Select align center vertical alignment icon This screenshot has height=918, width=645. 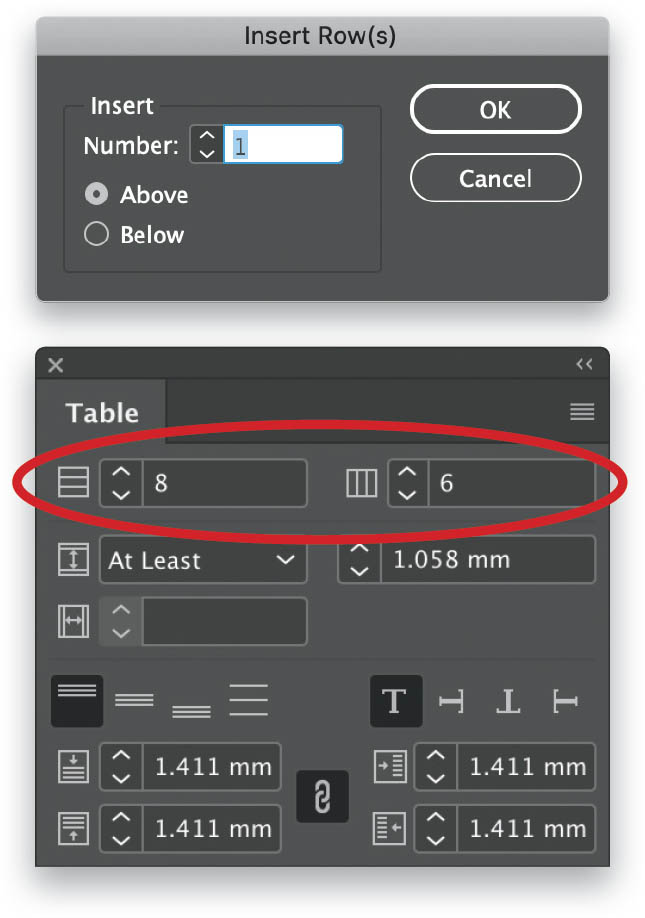pos(134,701)
